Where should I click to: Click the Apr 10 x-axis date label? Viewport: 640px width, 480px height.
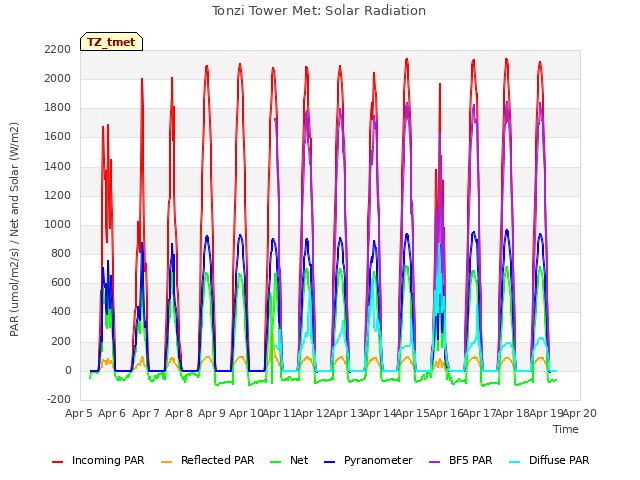[246, 413]
